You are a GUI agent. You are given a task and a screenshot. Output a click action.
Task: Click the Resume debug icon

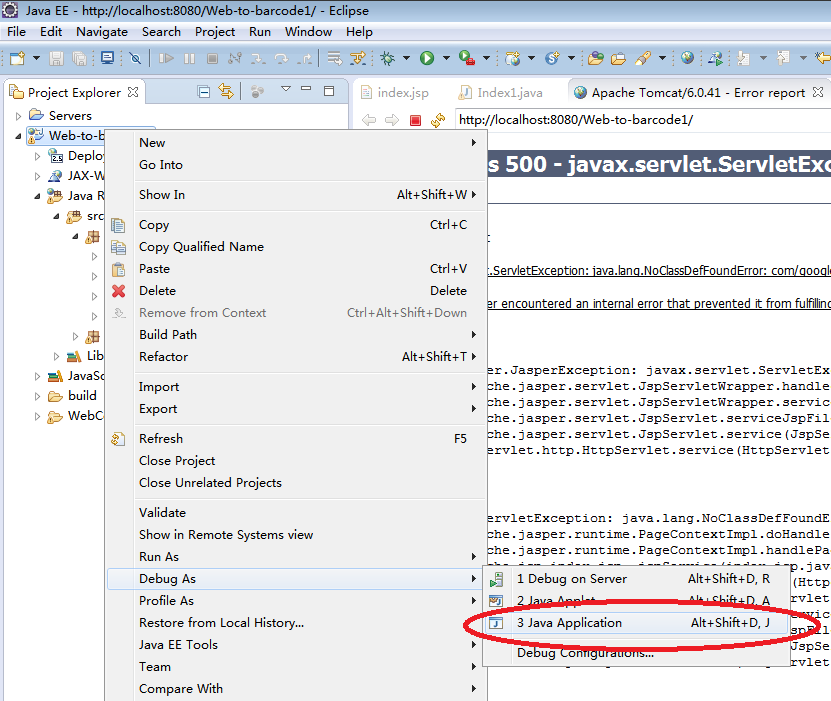(x=166, y=58)
